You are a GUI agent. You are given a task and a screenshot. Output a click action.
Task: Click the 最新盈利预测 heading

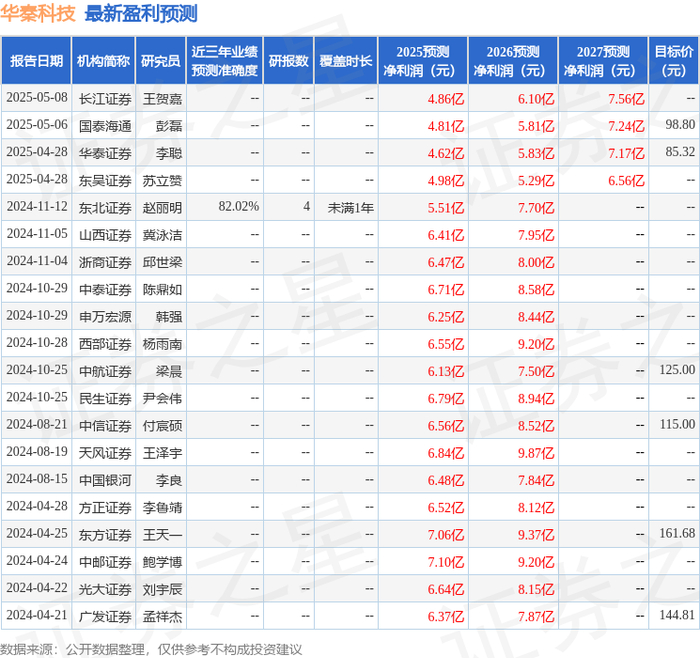(141, 13)
